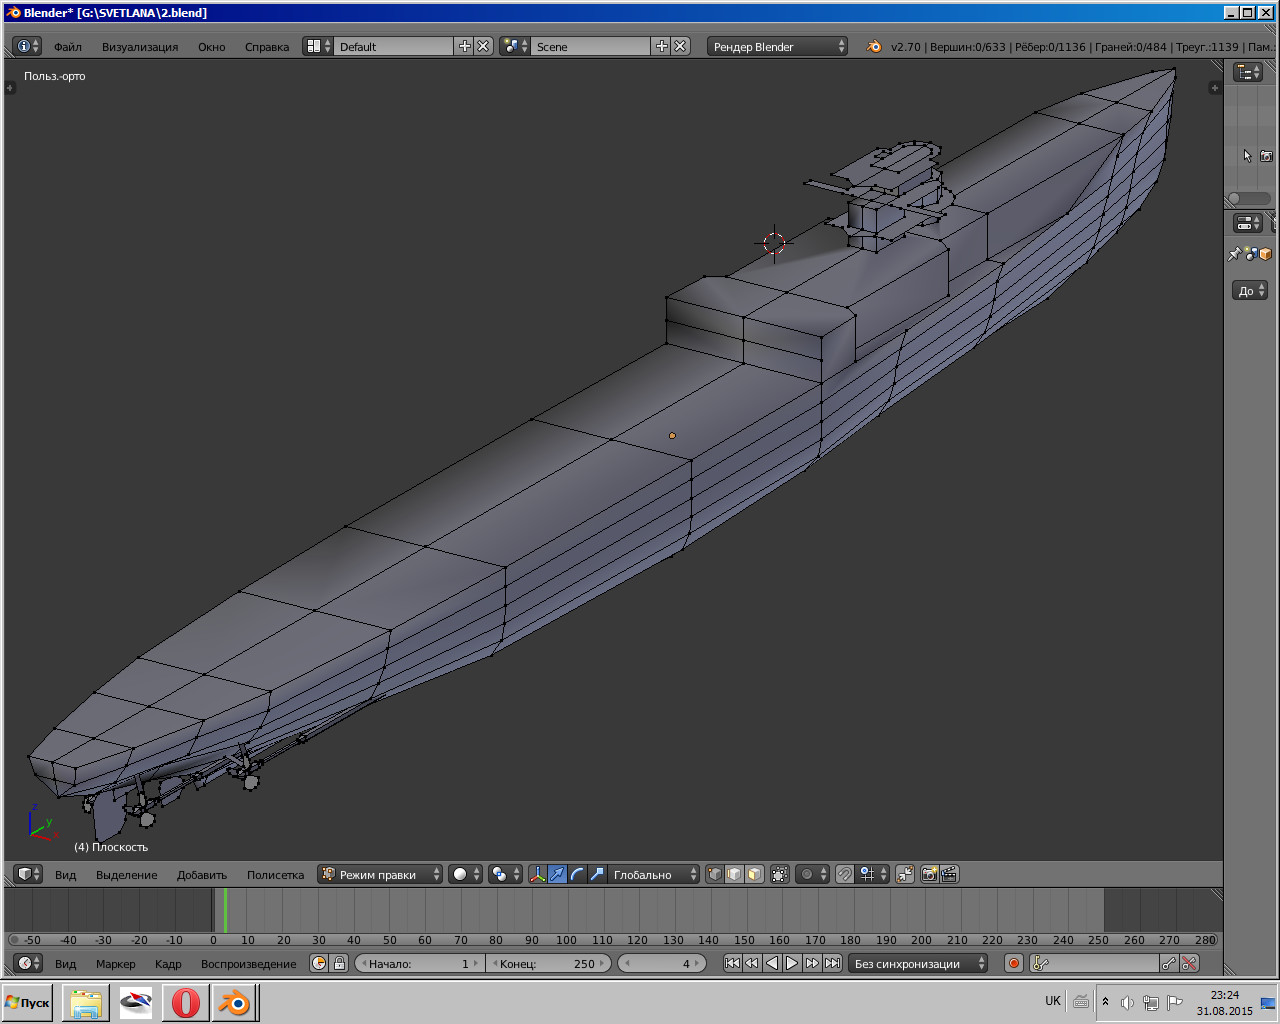This screenshot has width=1280, height=1024.
Task: Select vertex selection mode icon
Action: click(714, 874)
